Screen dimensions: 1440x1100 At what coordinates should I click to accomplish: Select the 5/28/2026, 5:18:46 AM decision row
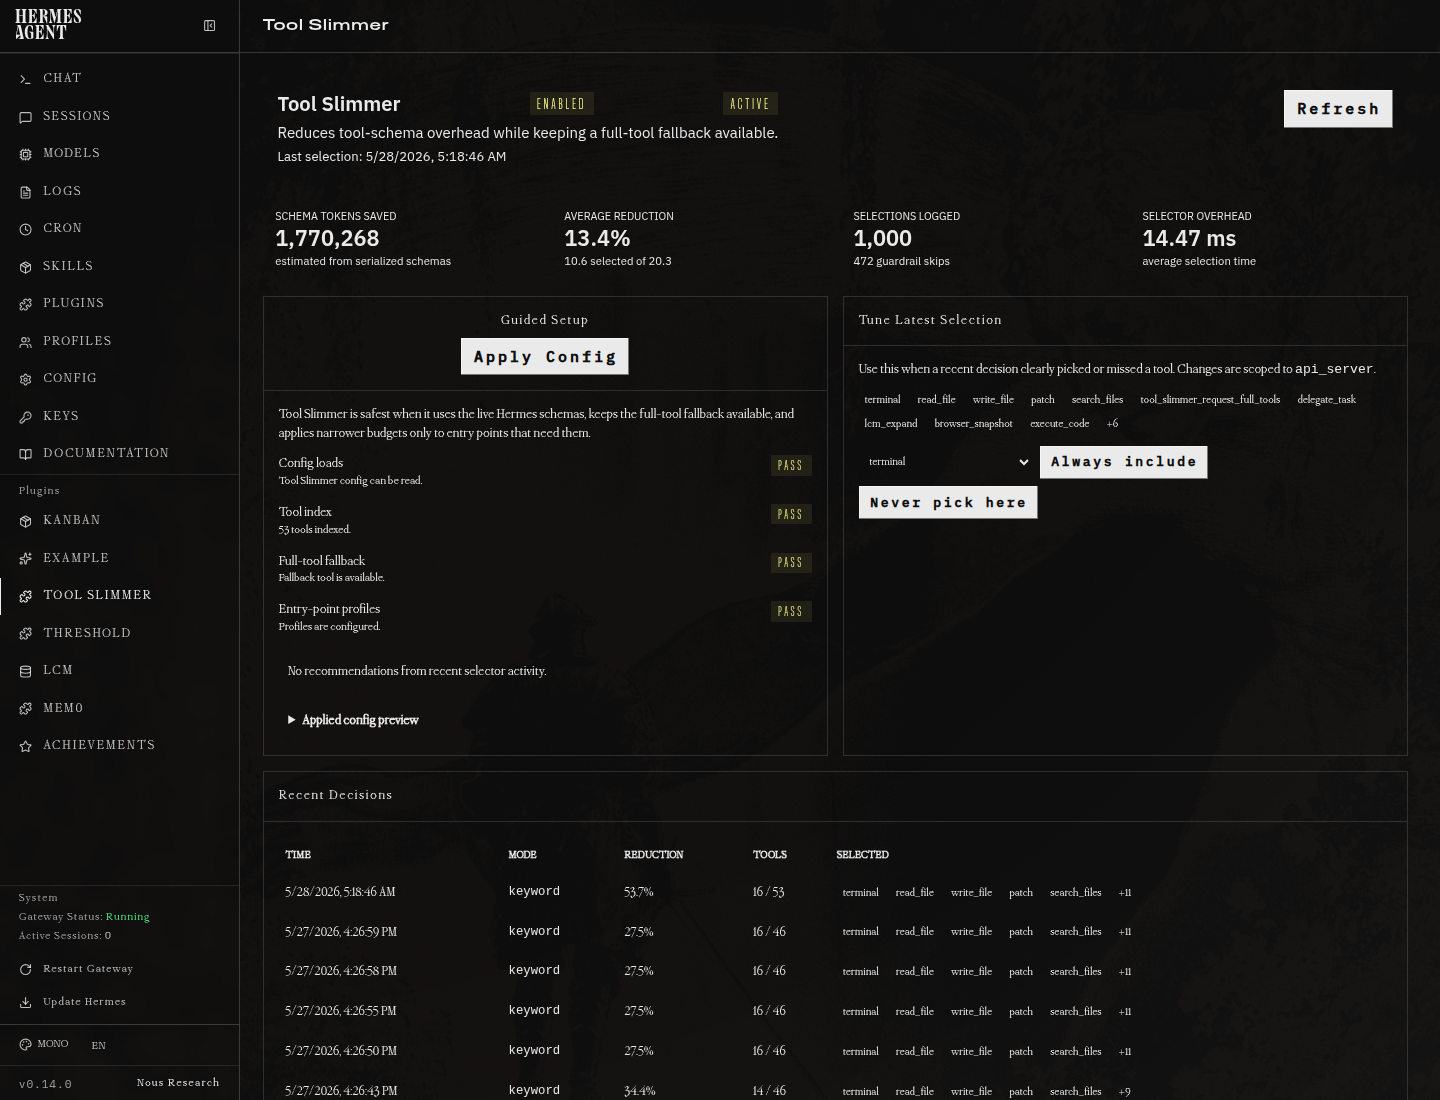pyautogui.click(x=835, y=892)
